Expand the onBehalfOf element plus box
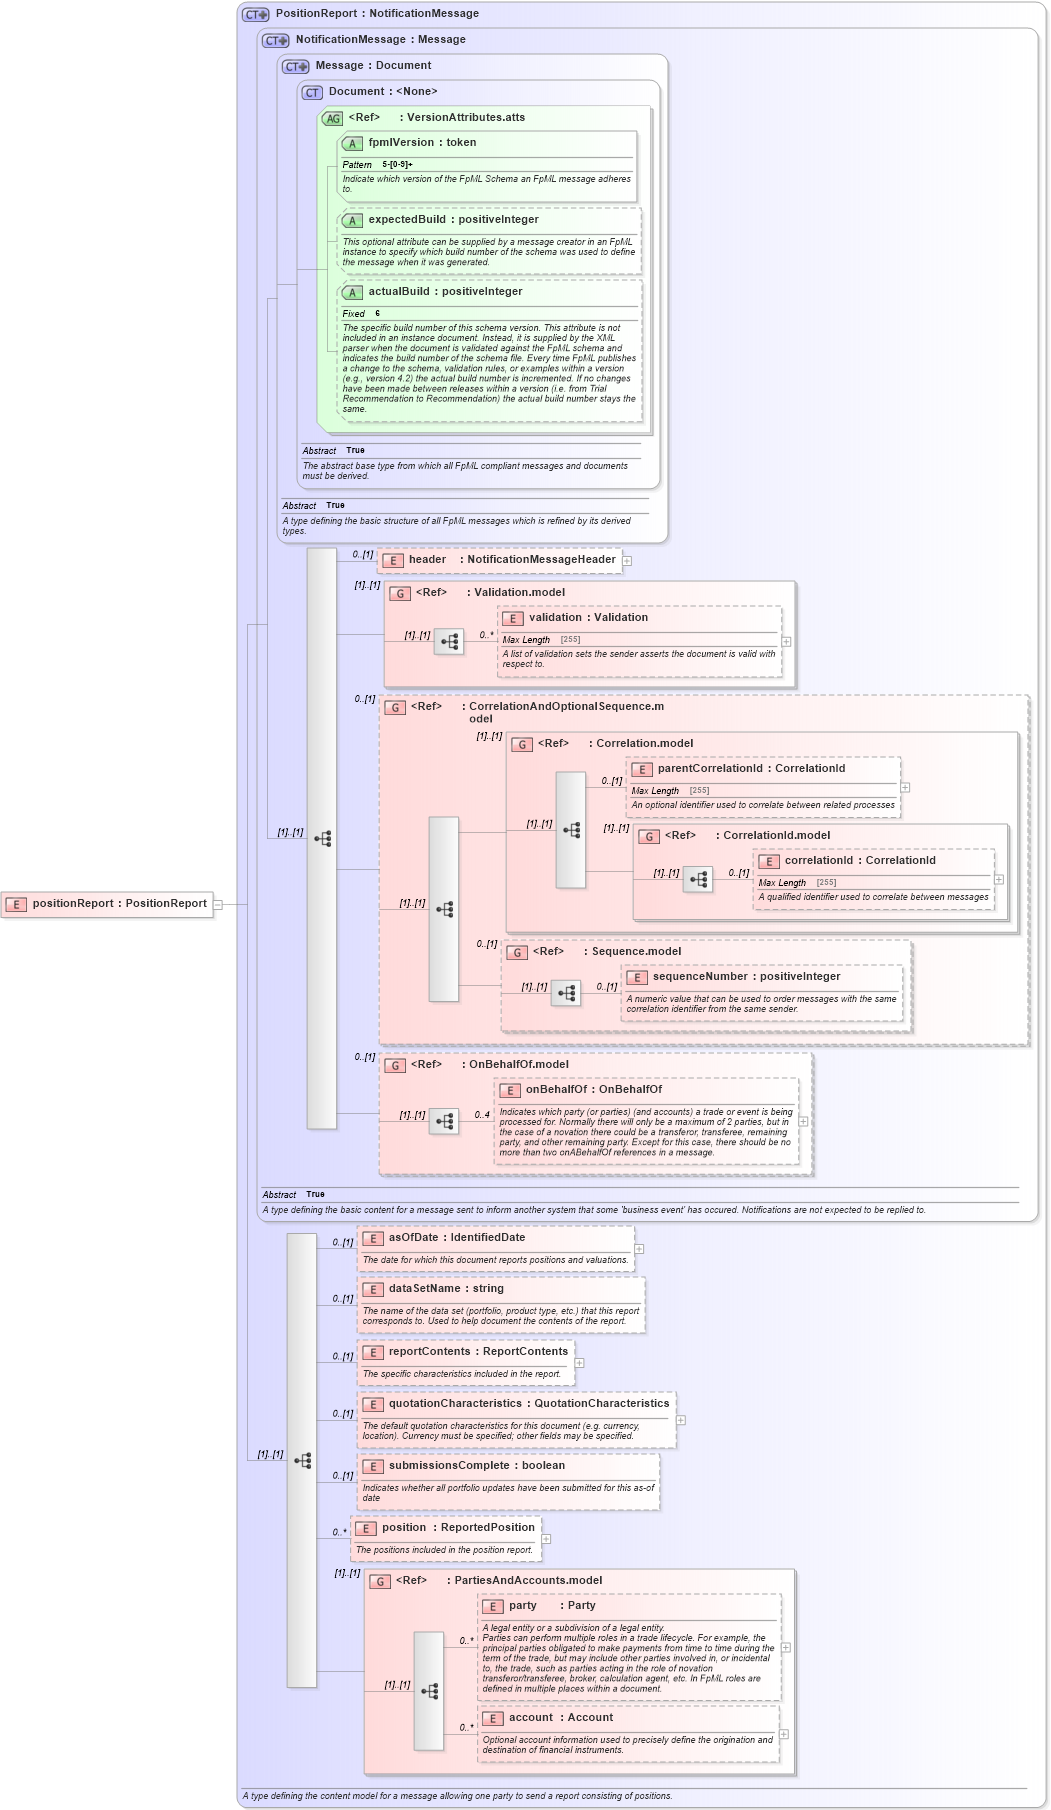This screenshot has height=1810, width=1051. pos(803,1121)
